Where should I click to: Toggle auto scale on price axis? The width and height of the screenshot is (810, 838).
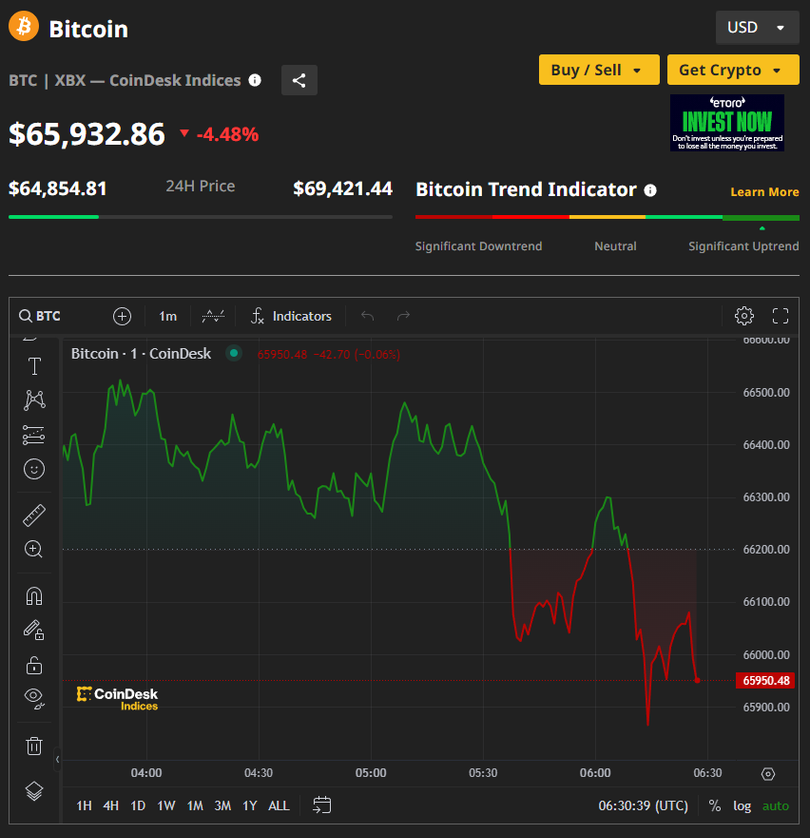tap(775, 806)
